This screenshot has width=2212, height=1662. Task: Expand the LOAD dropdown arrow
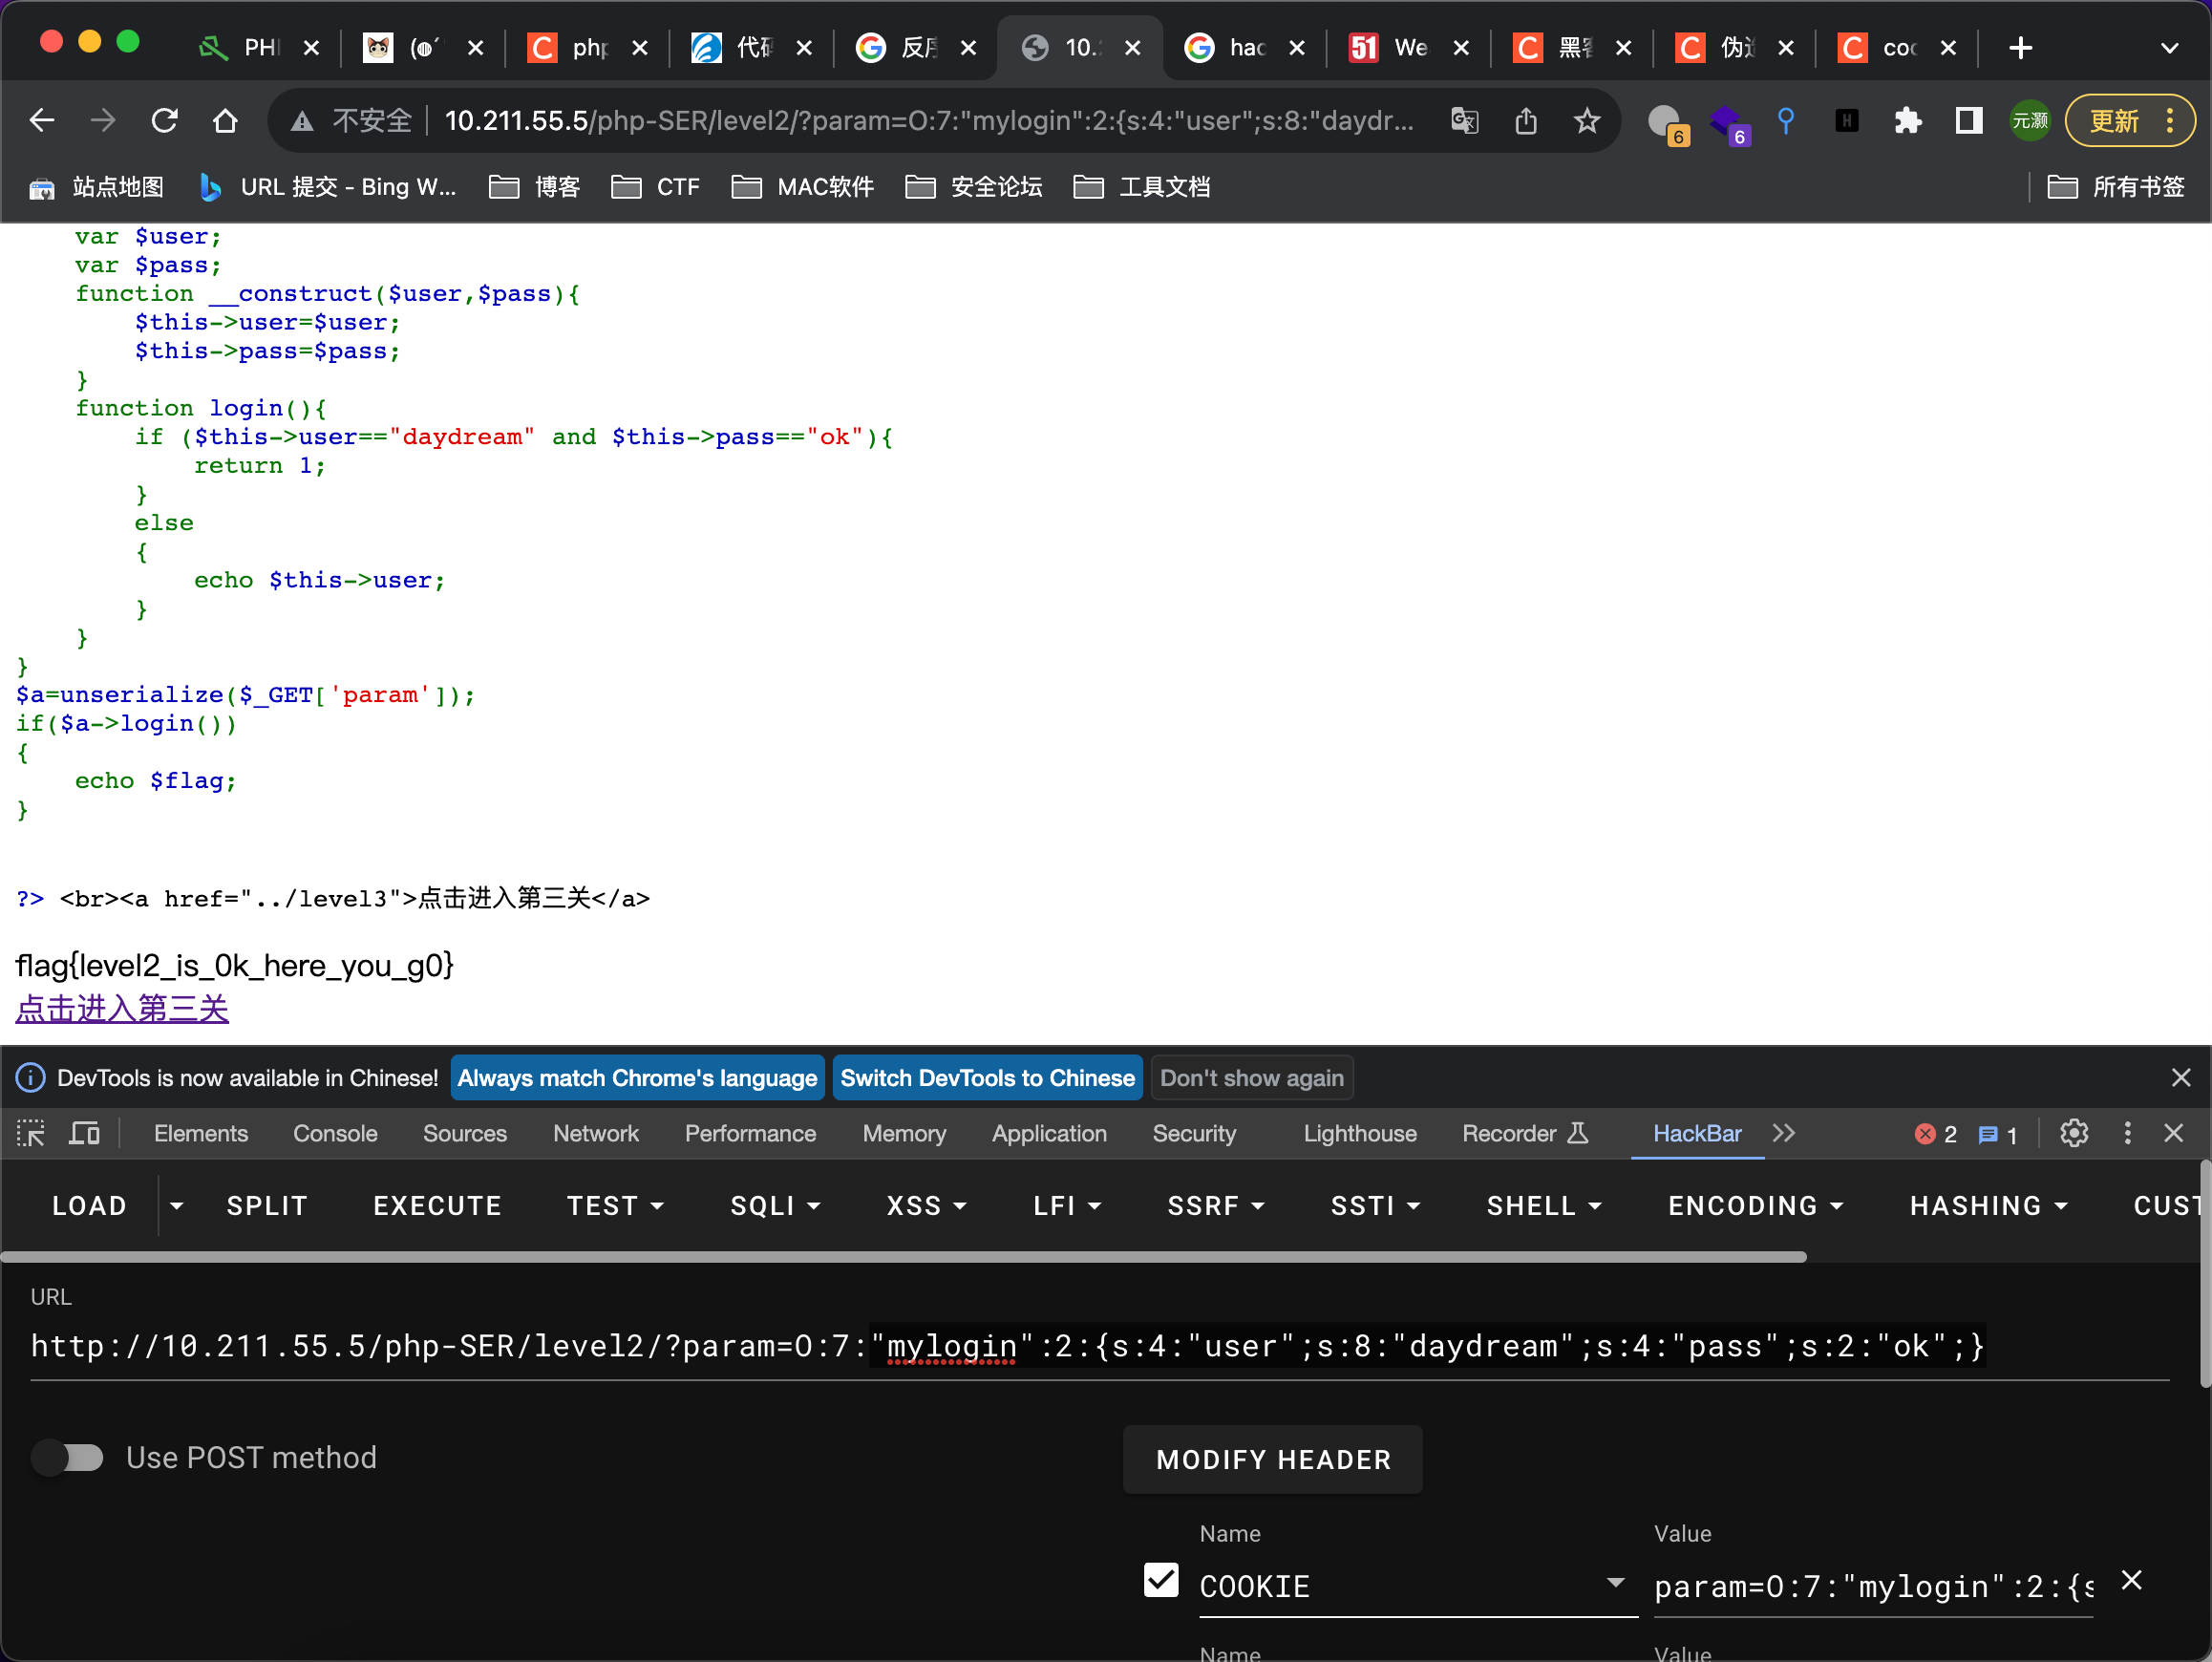pos(177,1206)
